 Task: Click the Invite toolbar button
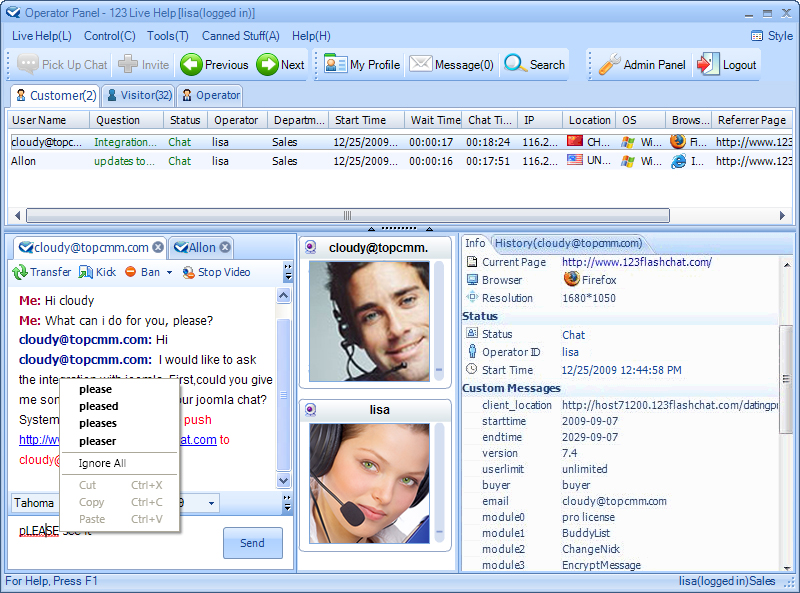tap(144, 65)
